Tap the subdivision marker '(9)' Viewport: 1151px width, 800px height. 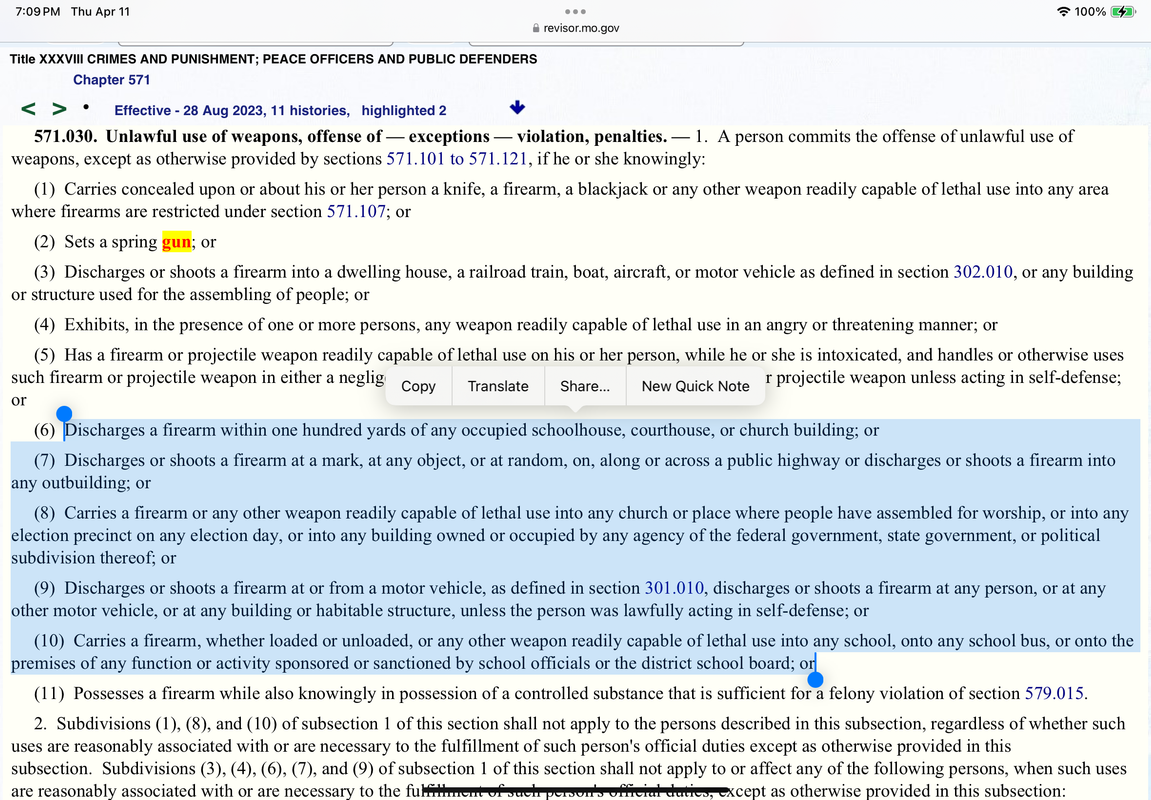pos(44,589)
